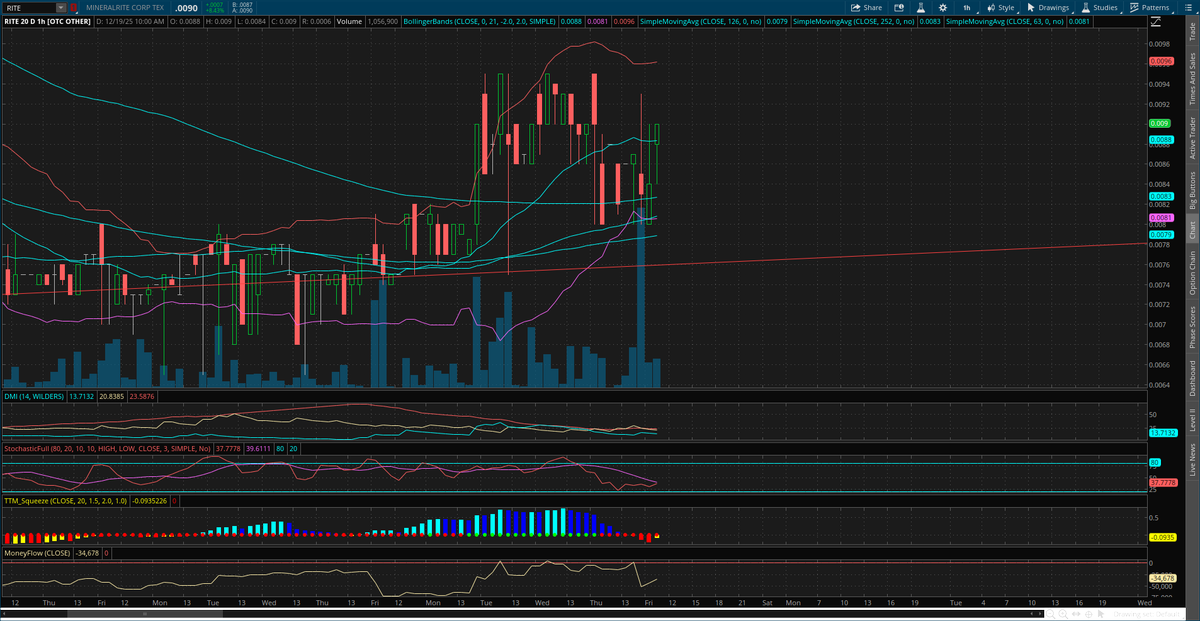1200x621 pixels.
Task: Open the Dashboard sidebar tab
Action: tap(1191, 376)
